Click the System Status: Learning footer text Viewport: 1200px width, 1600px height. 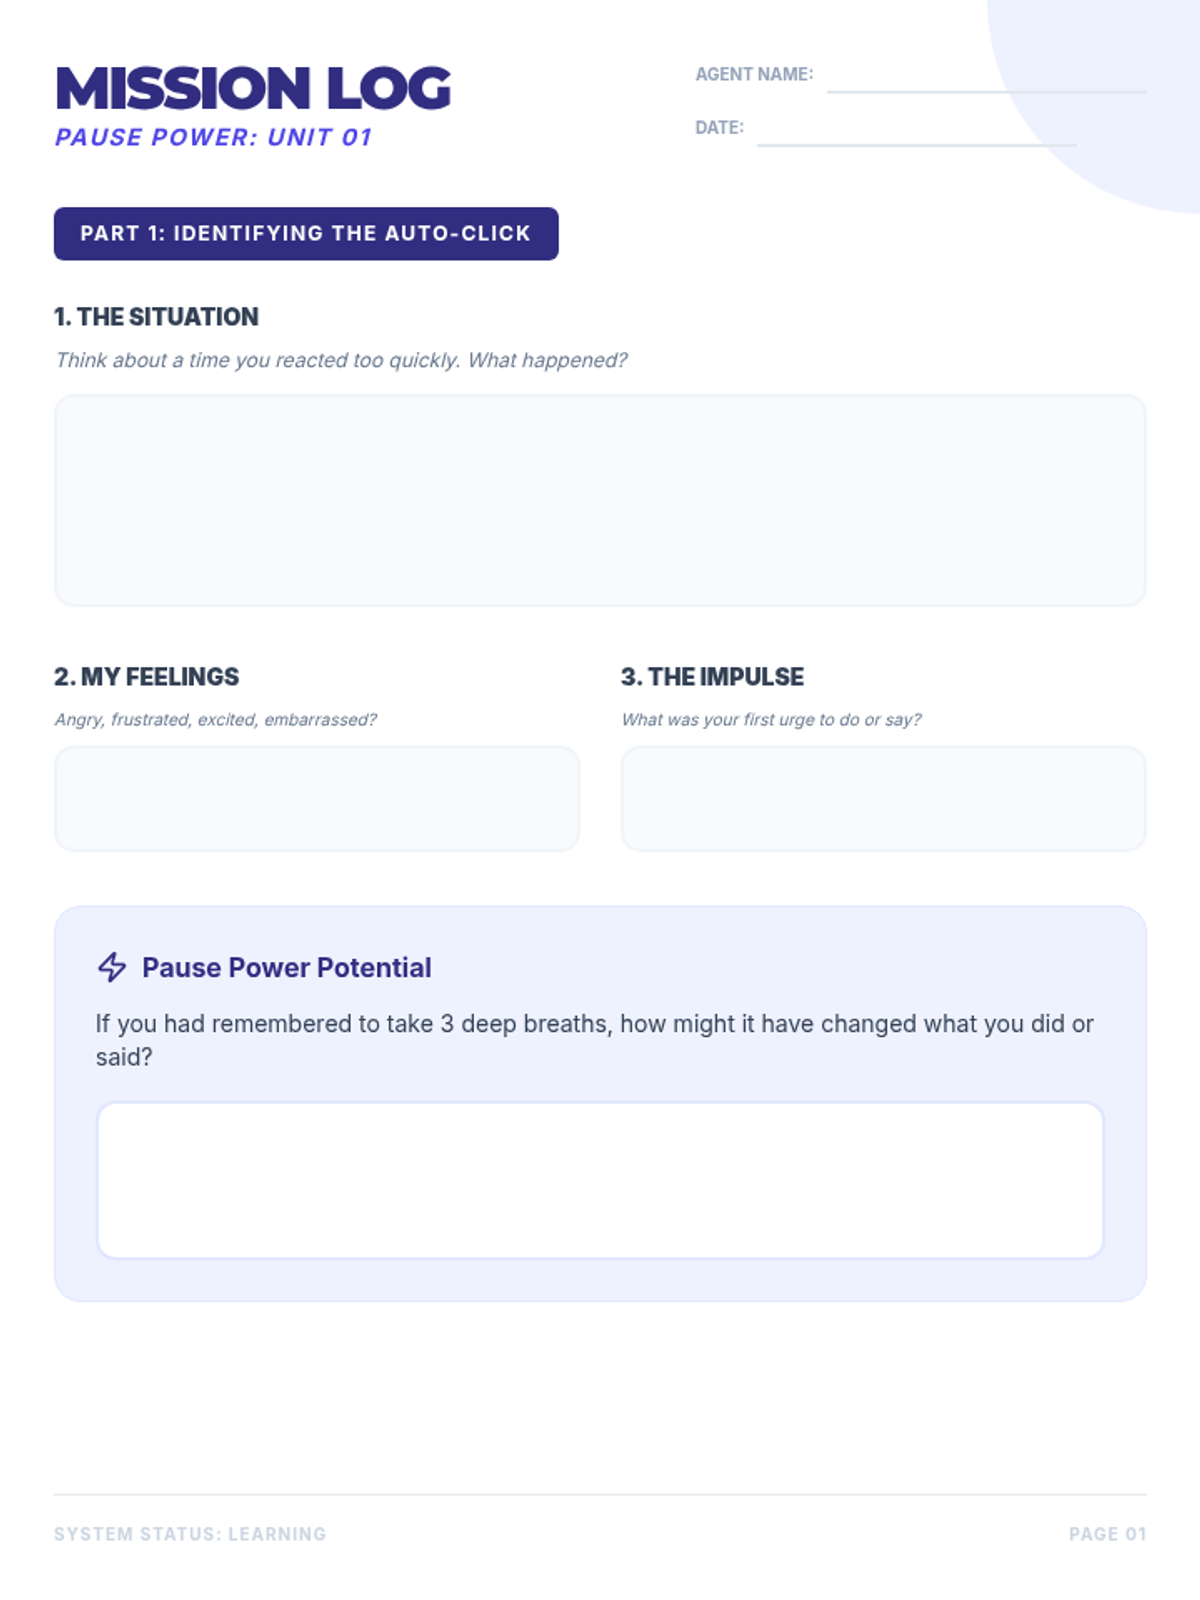point(190,1534)
